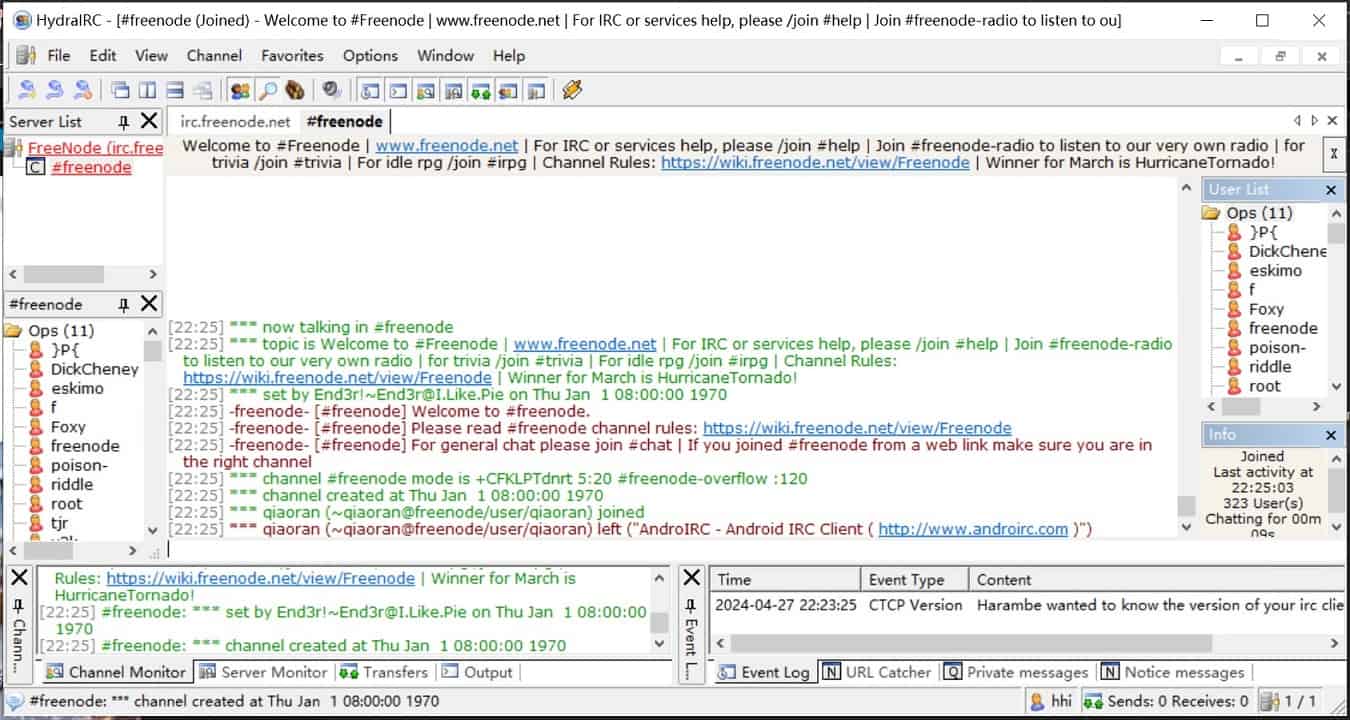
Task: Click the green arrows transfers toolbar icon
Action: pos(481,91)
